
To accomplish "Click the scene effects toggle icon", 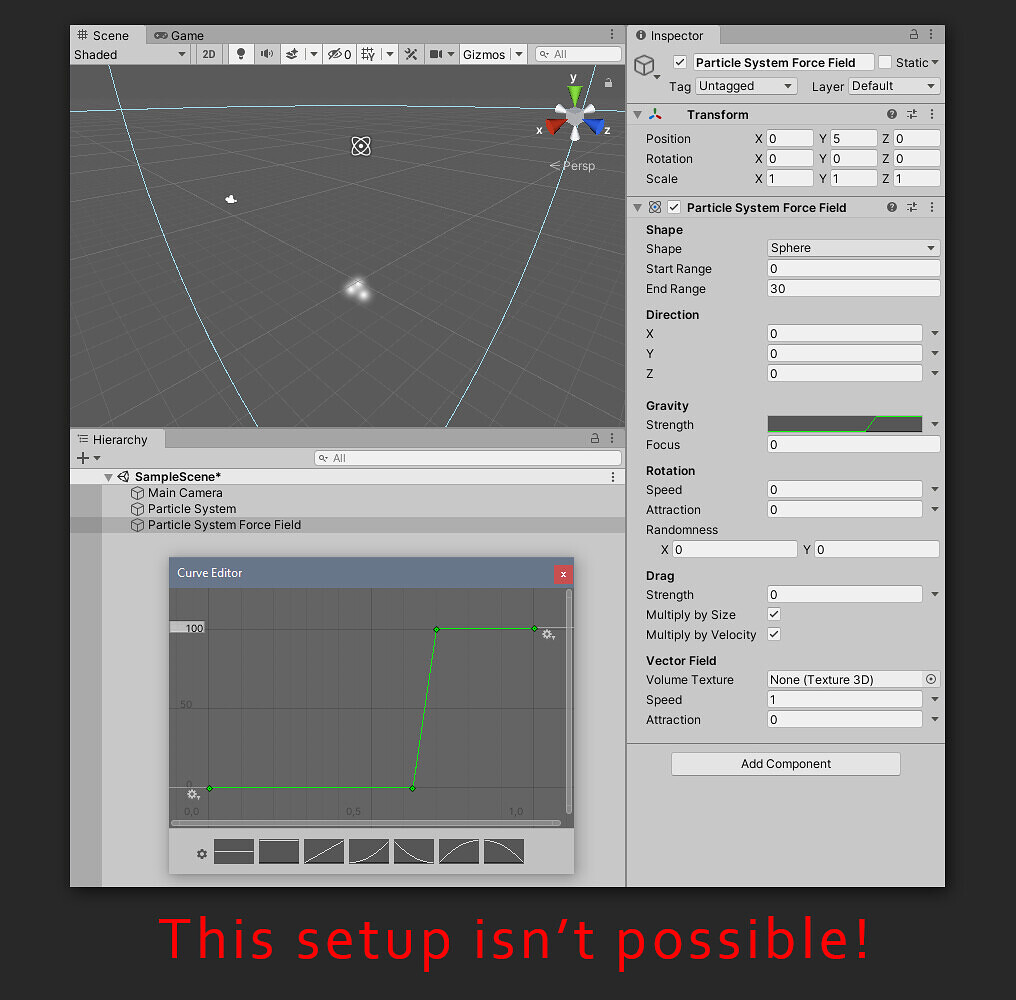I will (291, 54).
